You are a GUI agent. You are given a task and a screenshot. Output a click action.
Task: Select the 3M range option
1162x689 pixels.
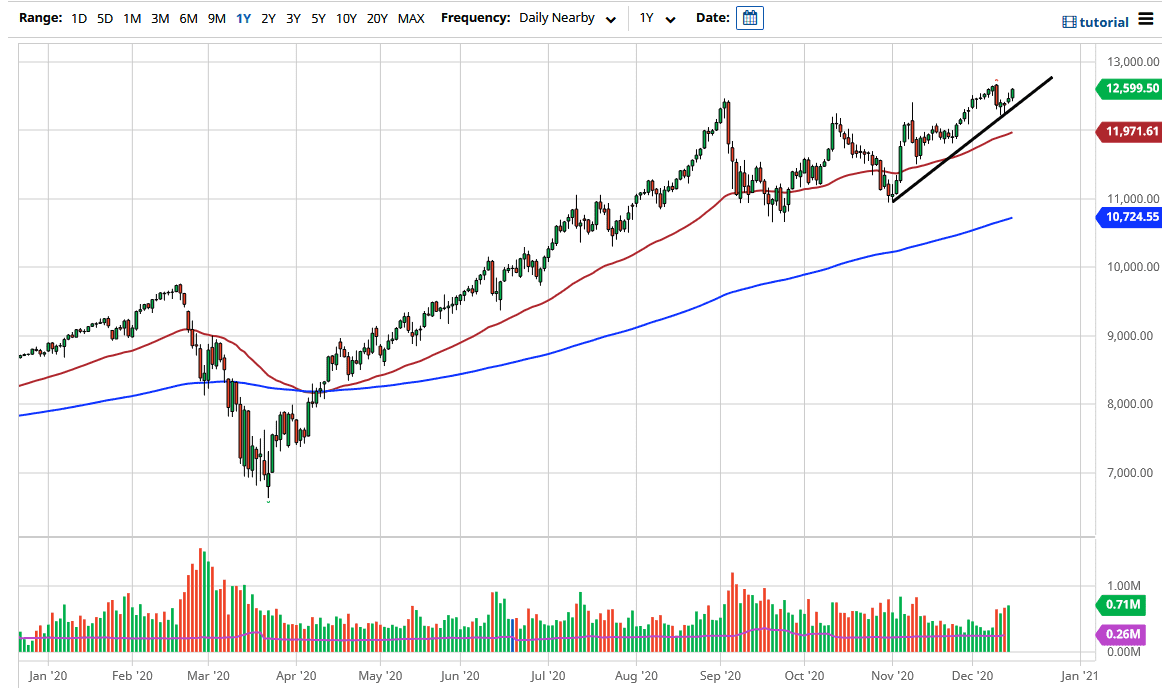coord(159,17)
